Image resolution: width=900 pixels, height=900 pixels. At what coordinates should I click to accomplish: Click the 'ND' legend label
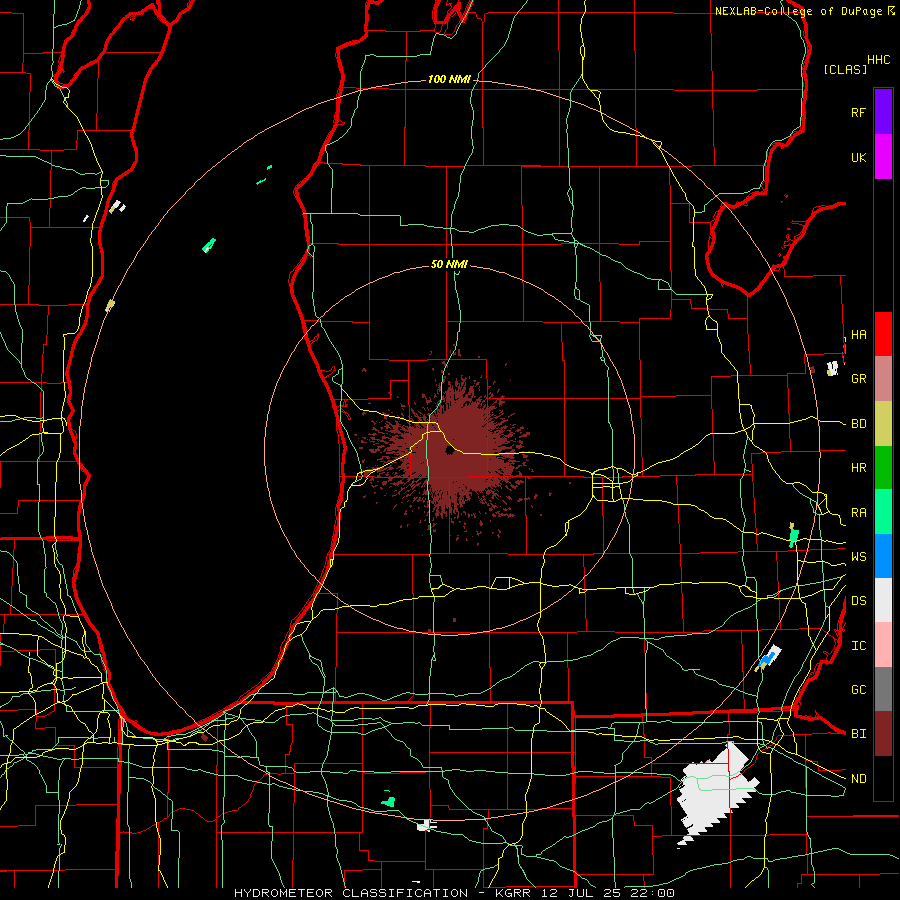click(x=859, y=779)
